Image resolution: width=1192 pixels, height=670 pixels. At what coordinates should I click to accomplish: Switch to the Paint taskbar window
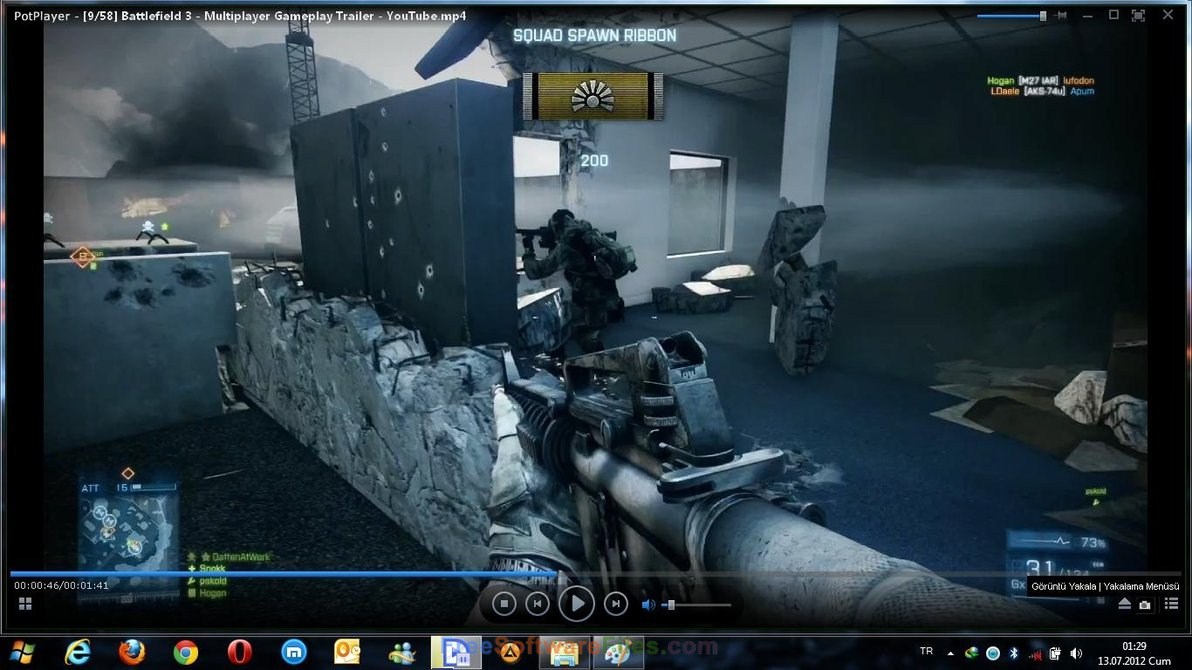(618, 653)
